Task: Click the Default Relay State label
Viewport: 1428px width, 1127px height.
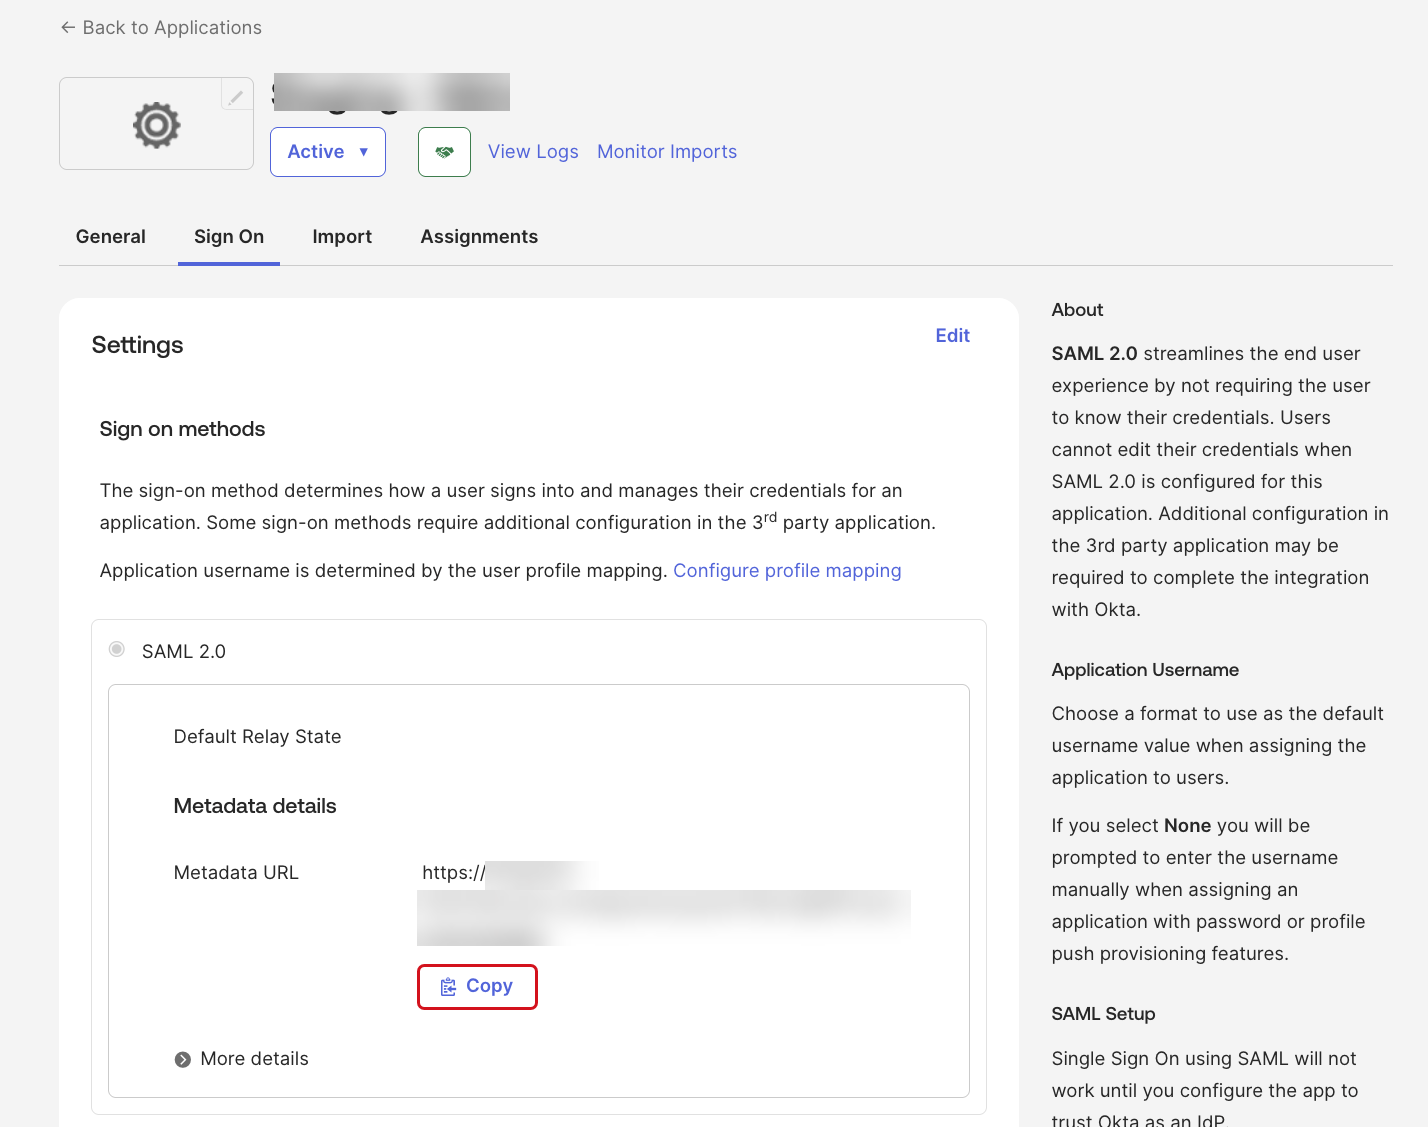Action: [x=258, y=737]
